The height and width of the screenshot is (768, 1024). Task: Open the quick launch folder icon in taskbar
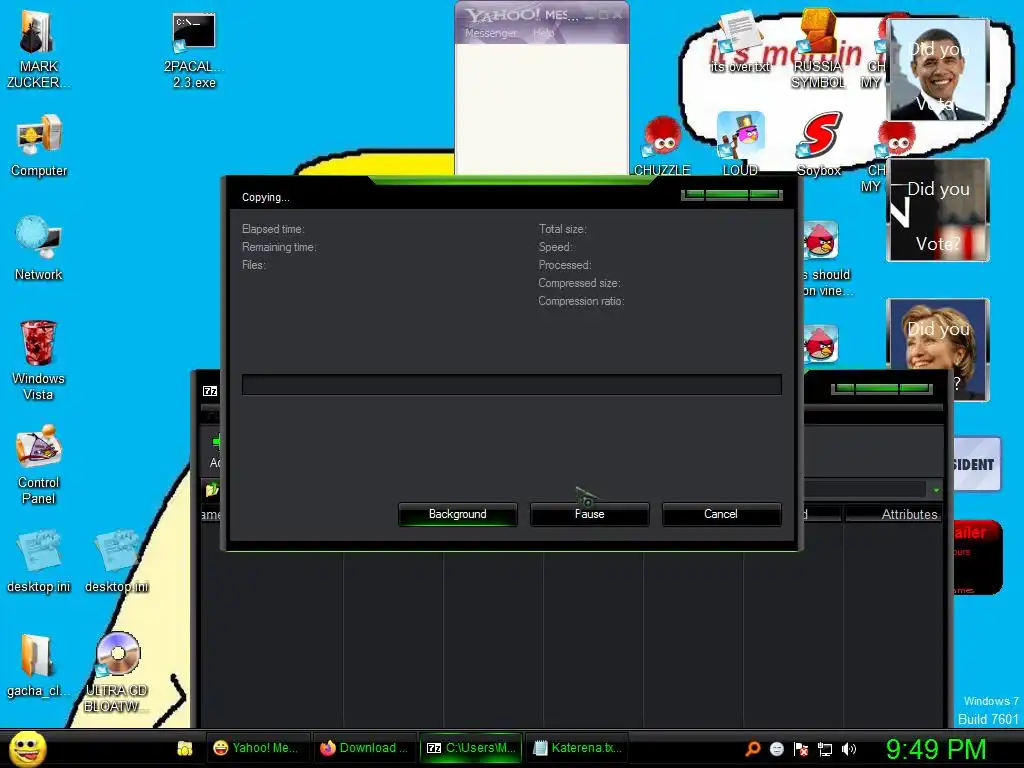point(185,748)
